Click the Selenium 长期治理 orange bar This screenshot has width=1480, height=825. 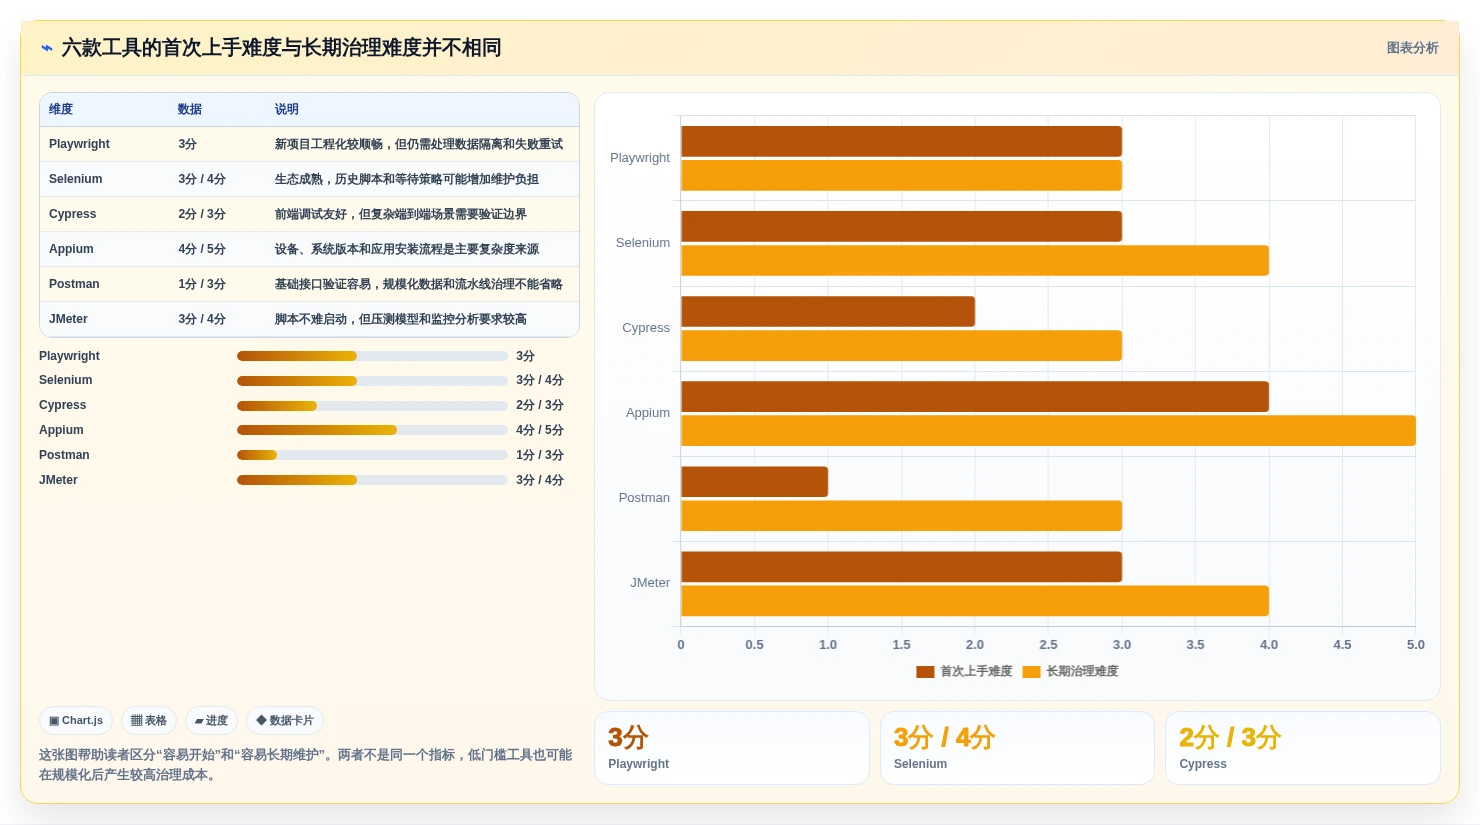(975, 260)
